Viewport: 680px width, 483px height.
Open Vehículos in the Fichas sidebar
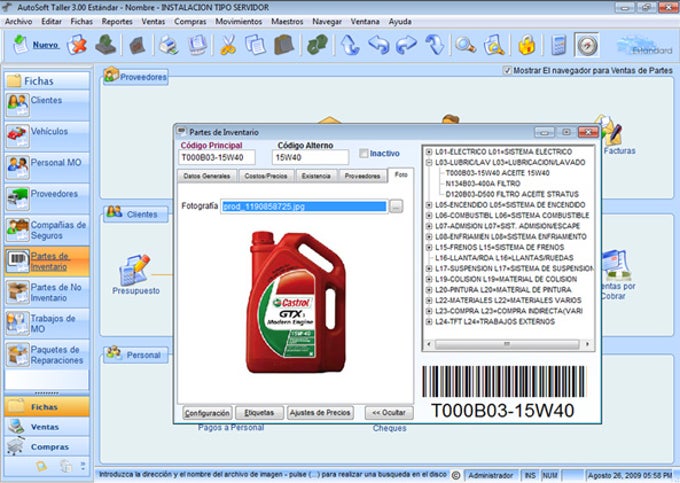click(47, 136)
